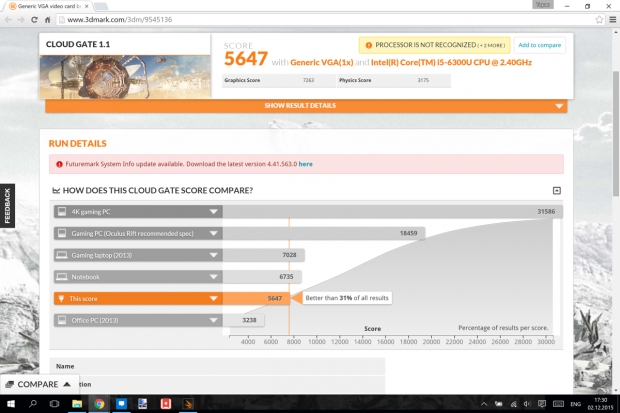Follow the 'here' download link

305,164
